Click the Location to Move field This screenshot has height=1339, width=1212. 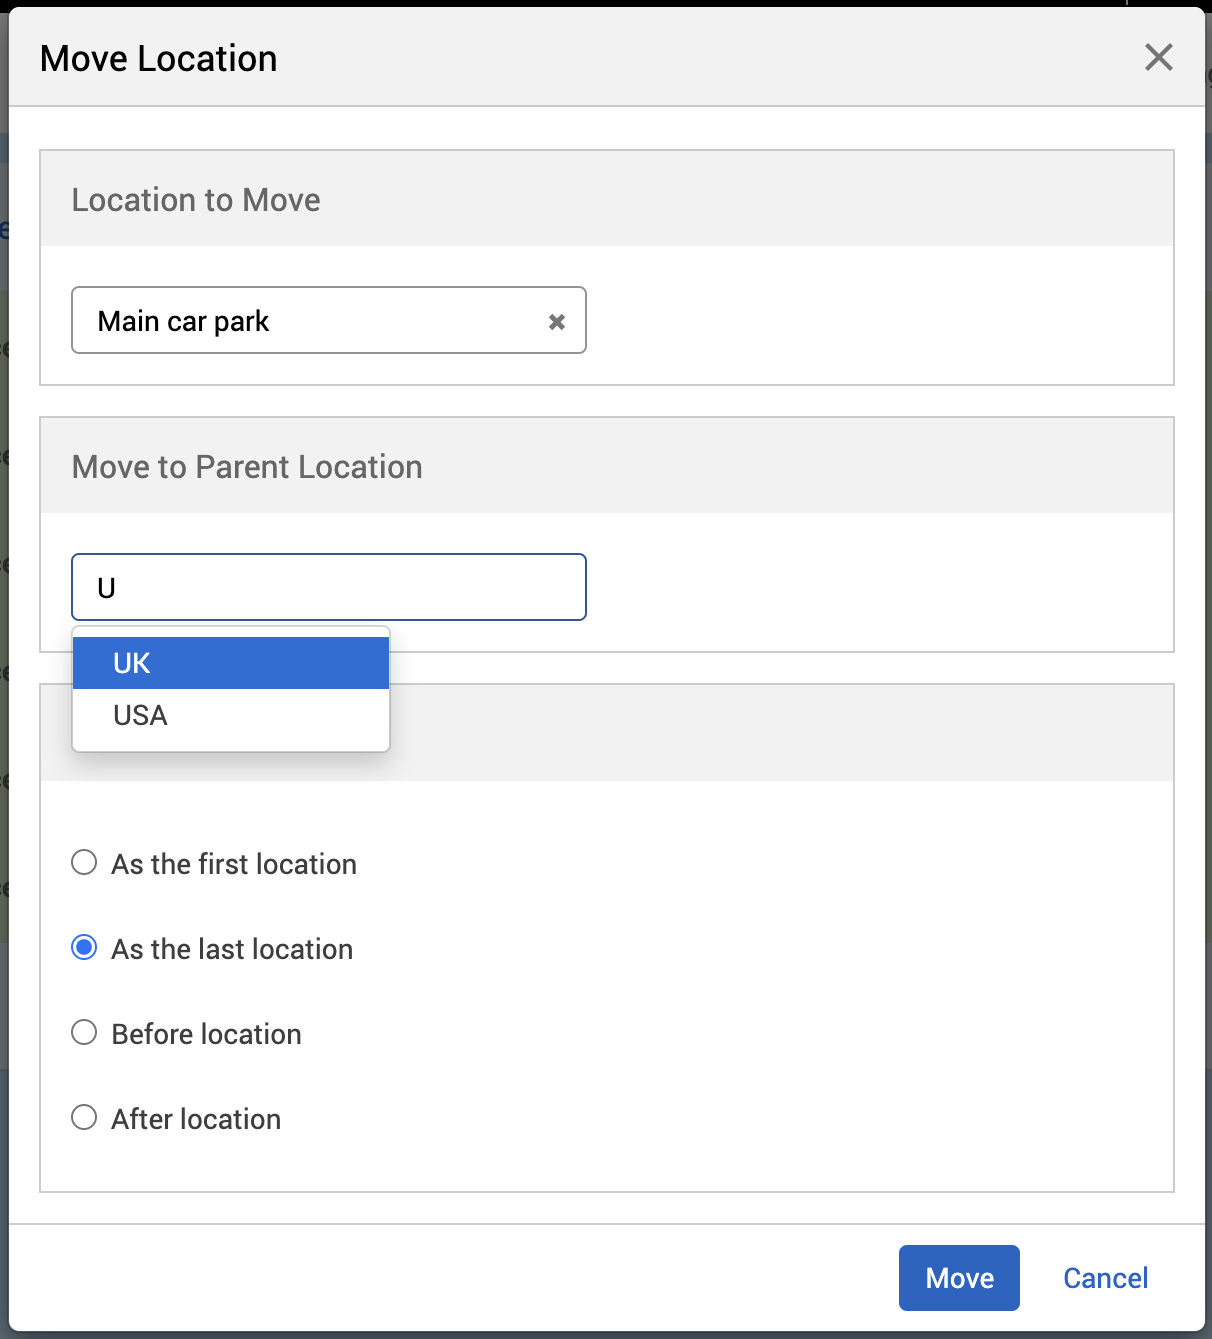click(x=310, y=321)
